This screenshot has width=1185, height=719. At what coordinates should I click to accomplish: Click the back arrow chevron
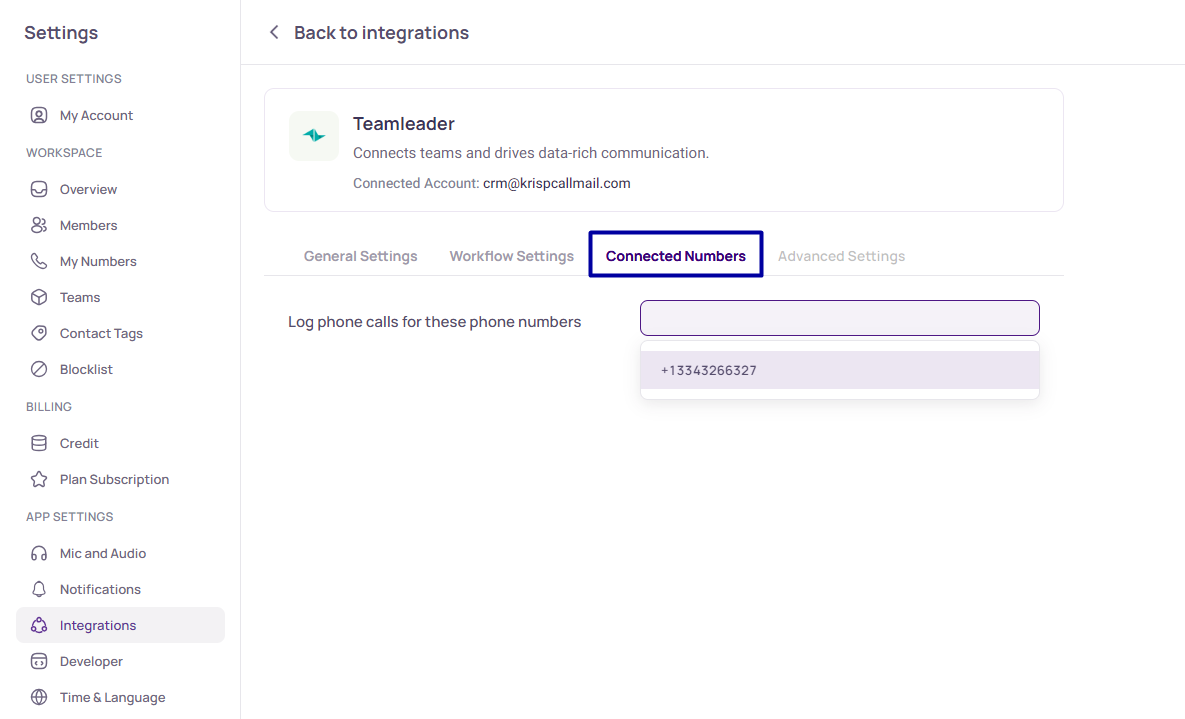click(x=274, y=33)
